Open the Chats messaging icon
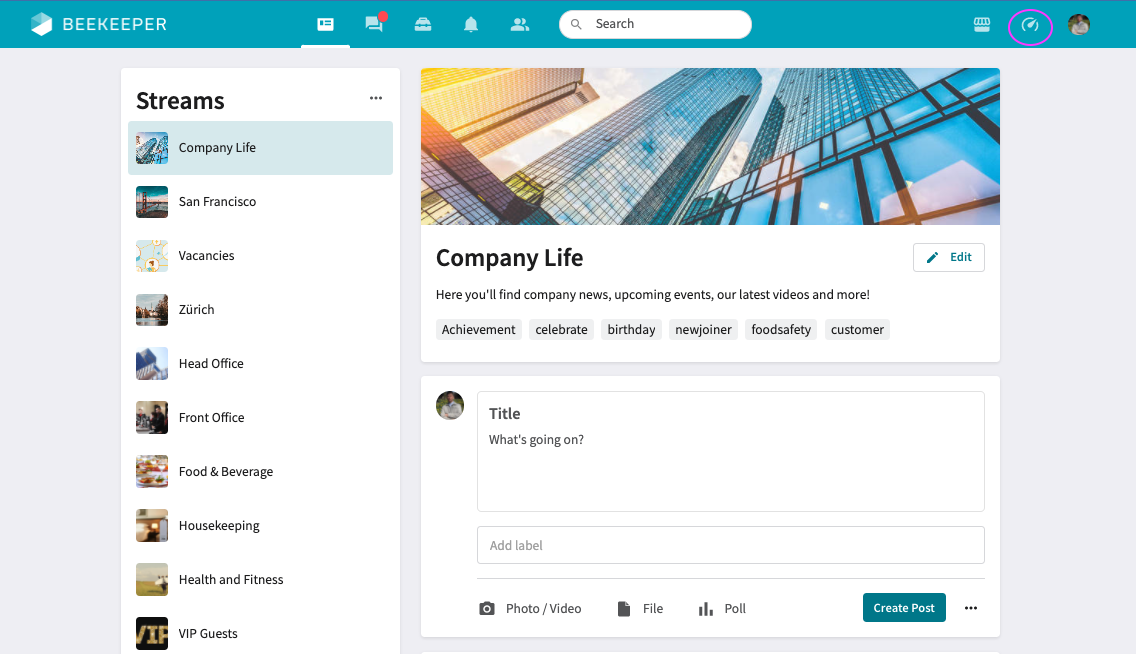The width and height of the screenshot is (1136, 654). pyautogui.click(x=374, y=23)
